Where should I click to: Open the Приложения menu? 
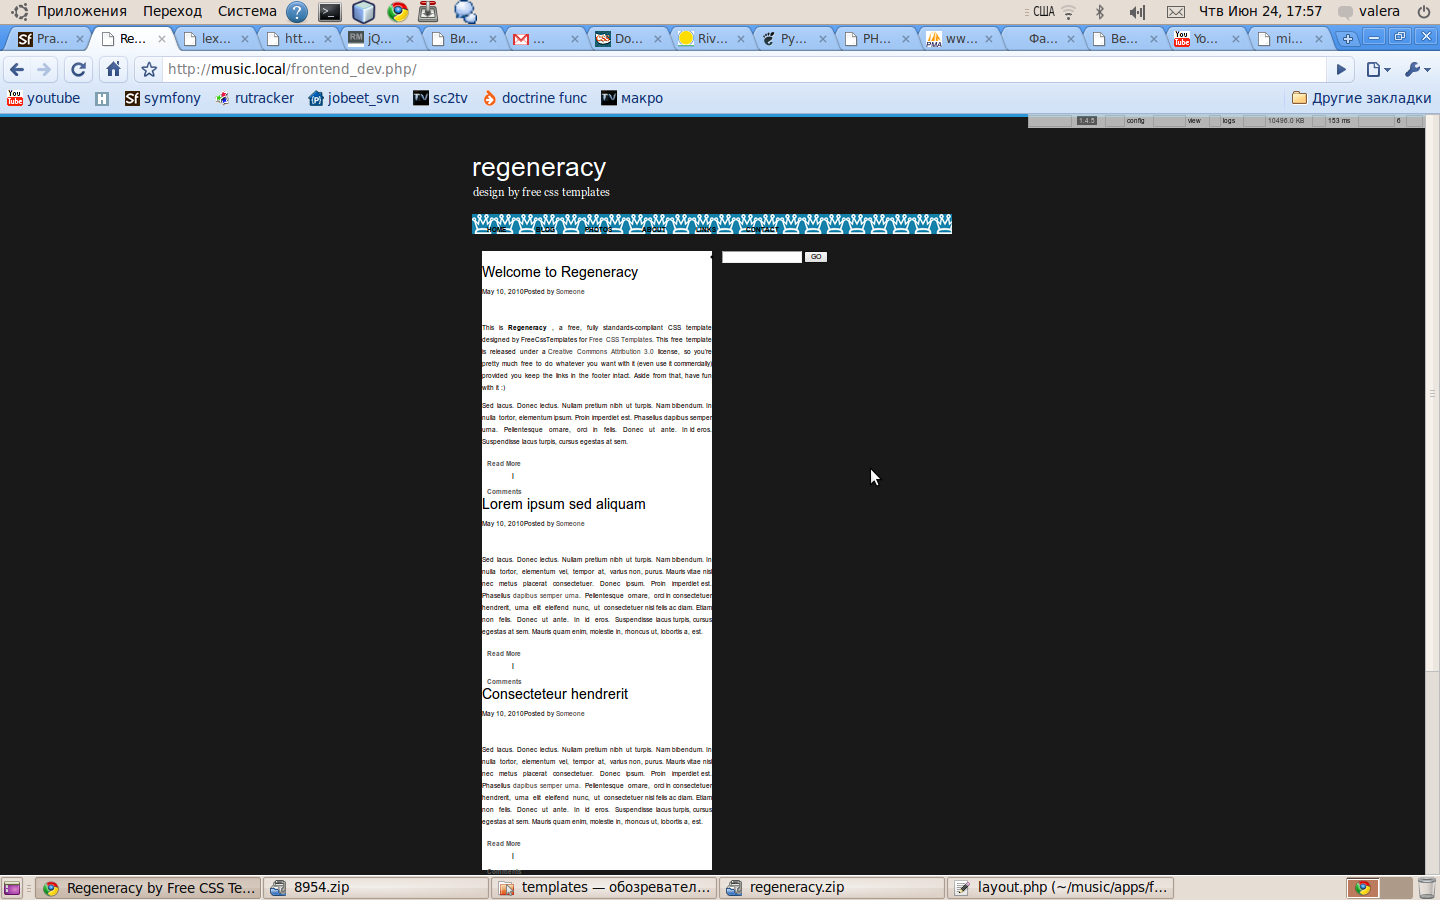82,11
